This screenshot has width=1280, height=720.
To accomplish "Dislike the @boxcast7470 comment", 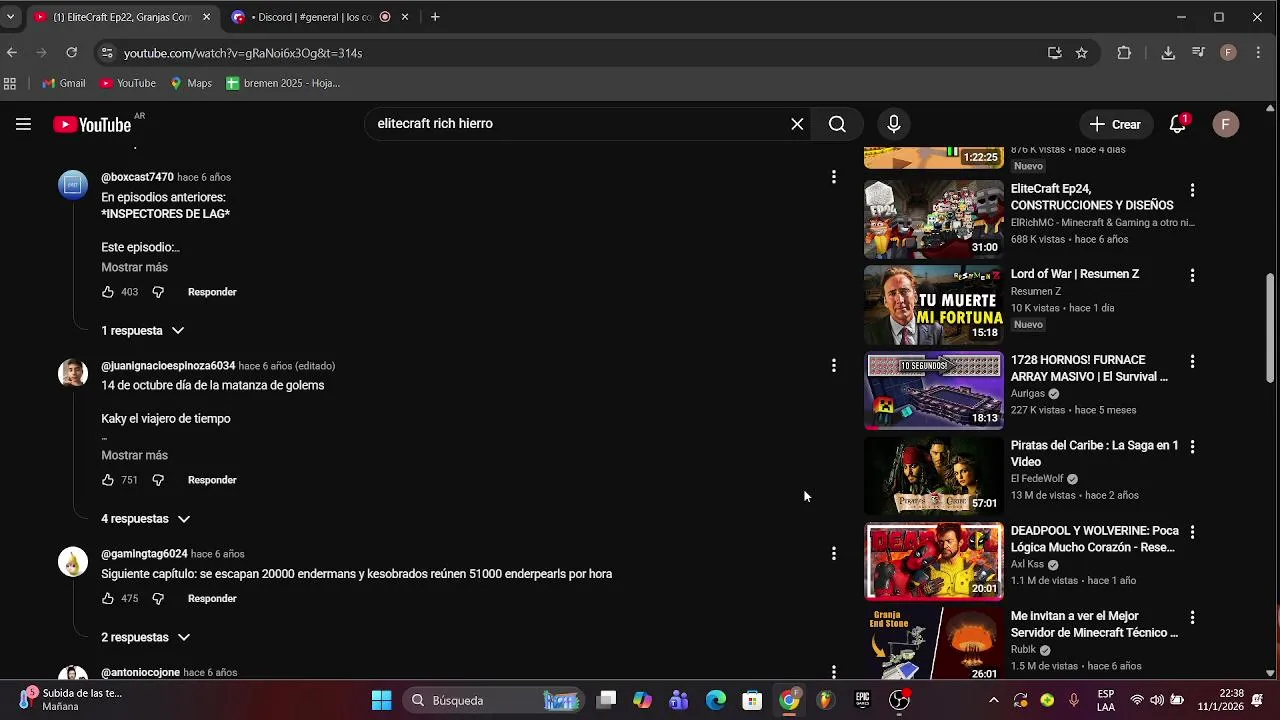I will click(158, 292).
